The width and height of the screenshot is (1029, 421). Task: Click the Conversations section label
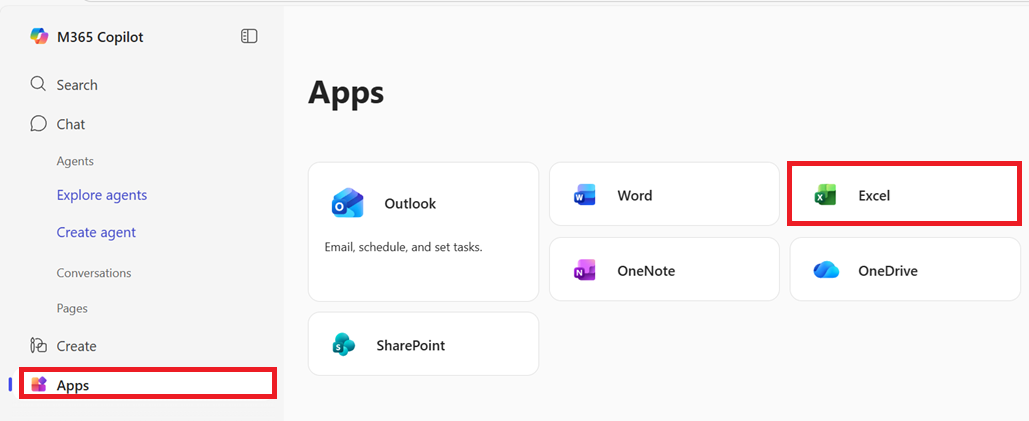pyautogui.click(x=94, y=273)
